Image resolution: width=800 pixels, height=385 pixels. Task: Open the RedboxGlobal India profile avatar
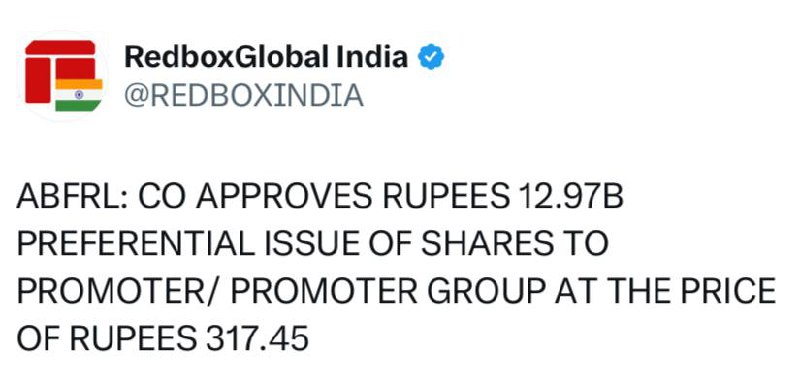[63, 75]
